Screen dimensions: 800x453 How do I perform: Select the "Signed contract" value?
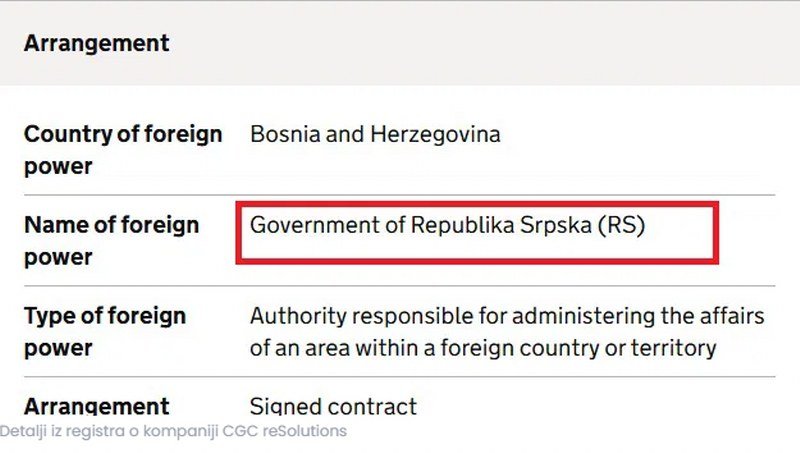[x=333, y=407]
